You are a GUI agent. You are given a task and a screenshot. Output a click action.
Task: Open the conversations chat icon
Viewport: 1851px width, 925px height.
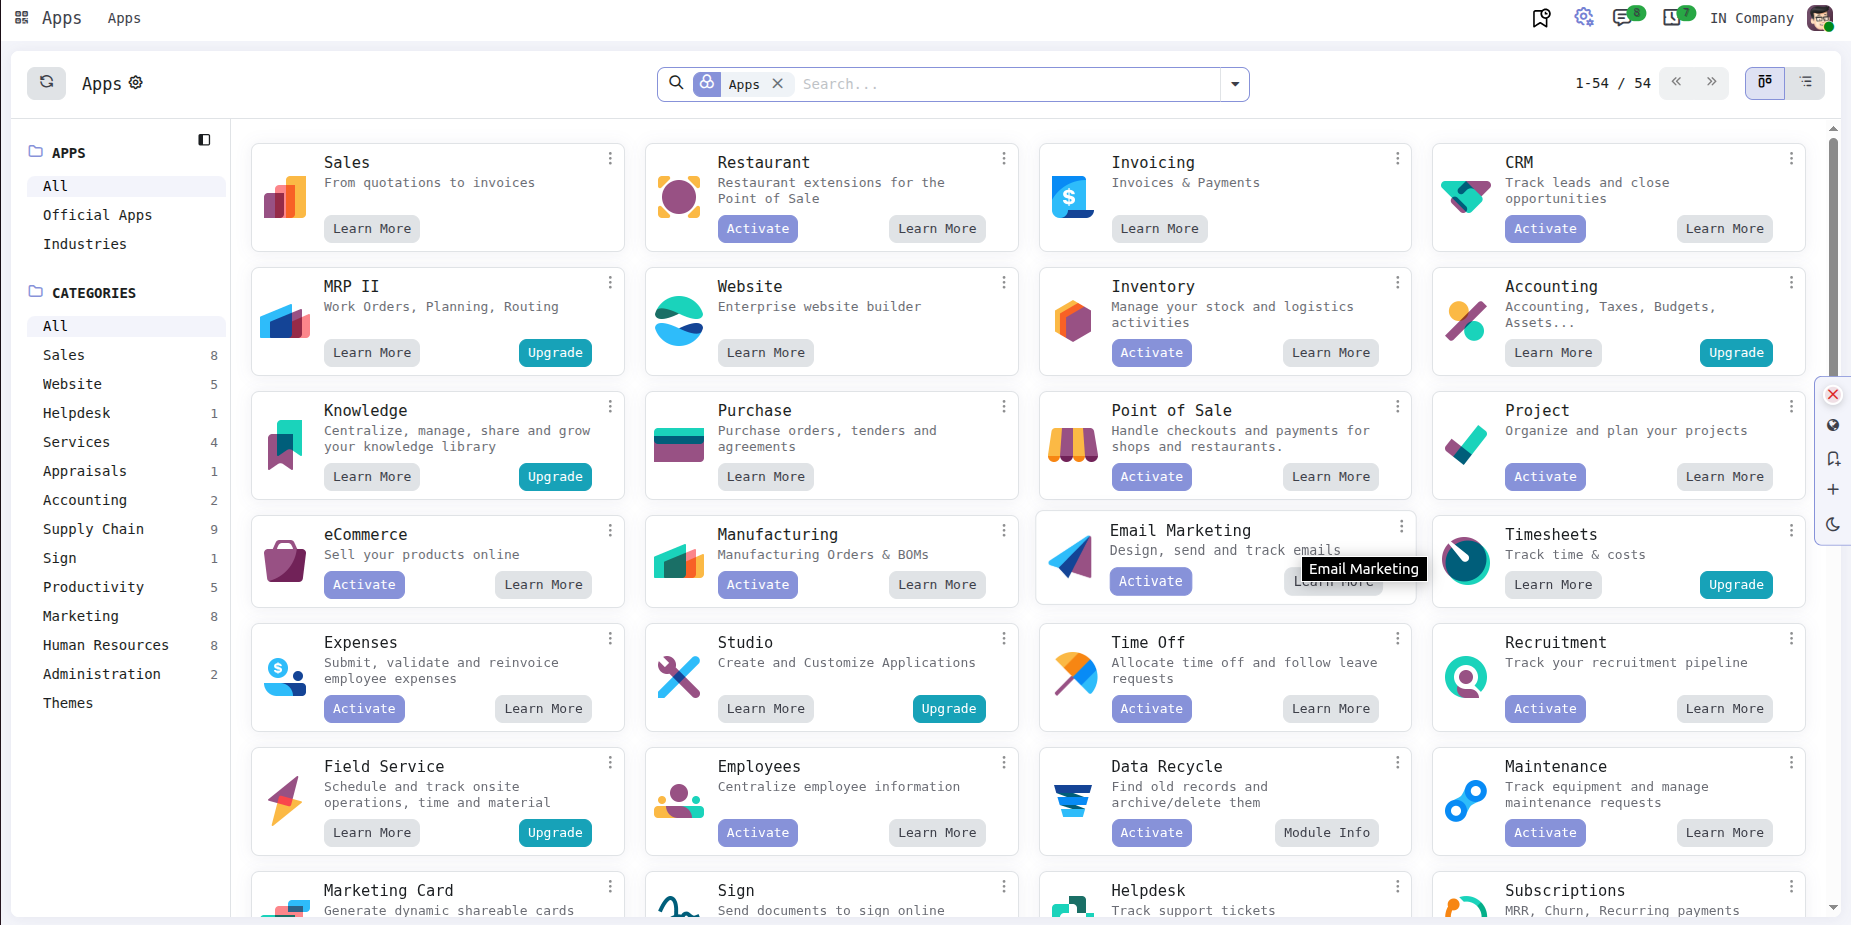pos(1621,18)
